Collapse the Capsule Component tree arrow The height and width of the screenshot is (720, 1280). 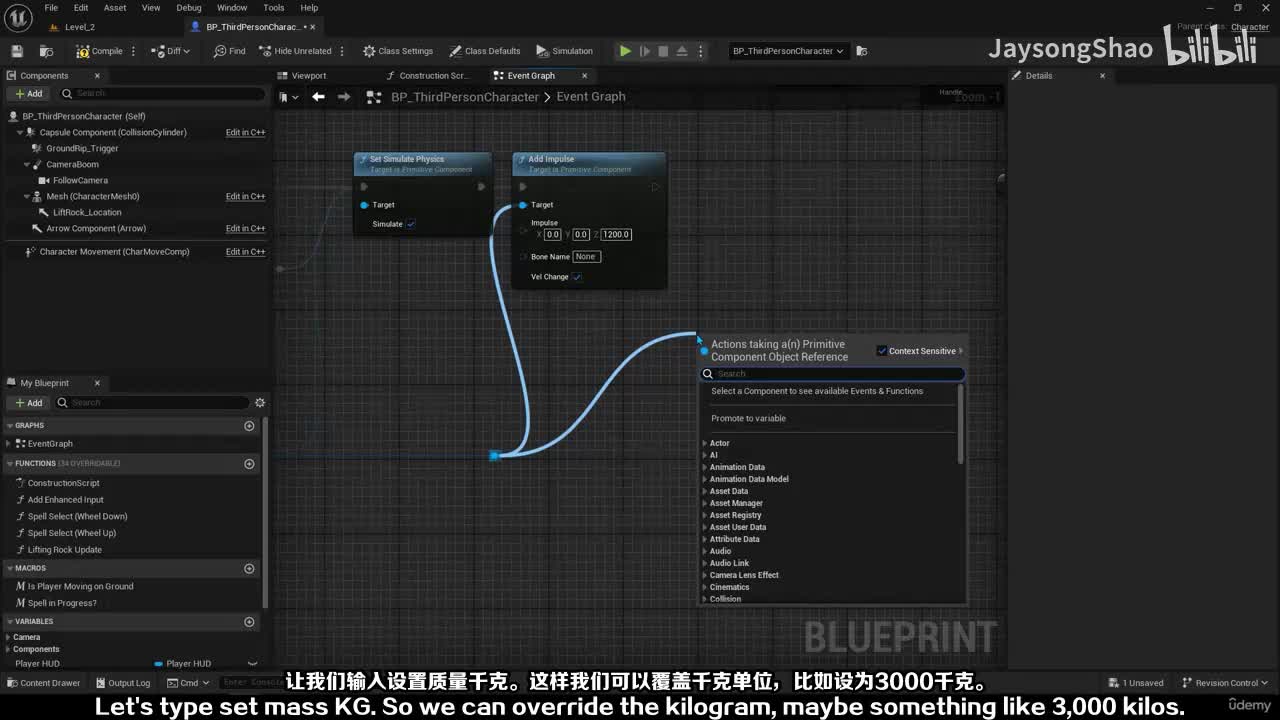[22, 132]
